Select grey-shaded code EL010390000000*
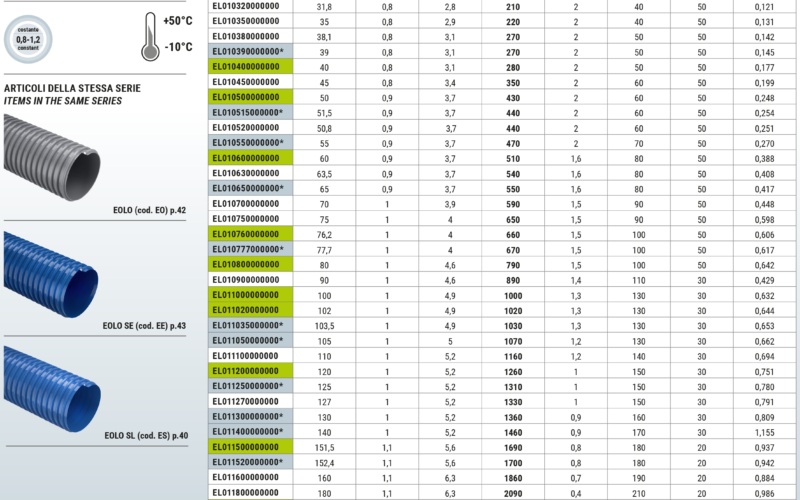Viewport: 800px width, 500px height. [248, 52]
